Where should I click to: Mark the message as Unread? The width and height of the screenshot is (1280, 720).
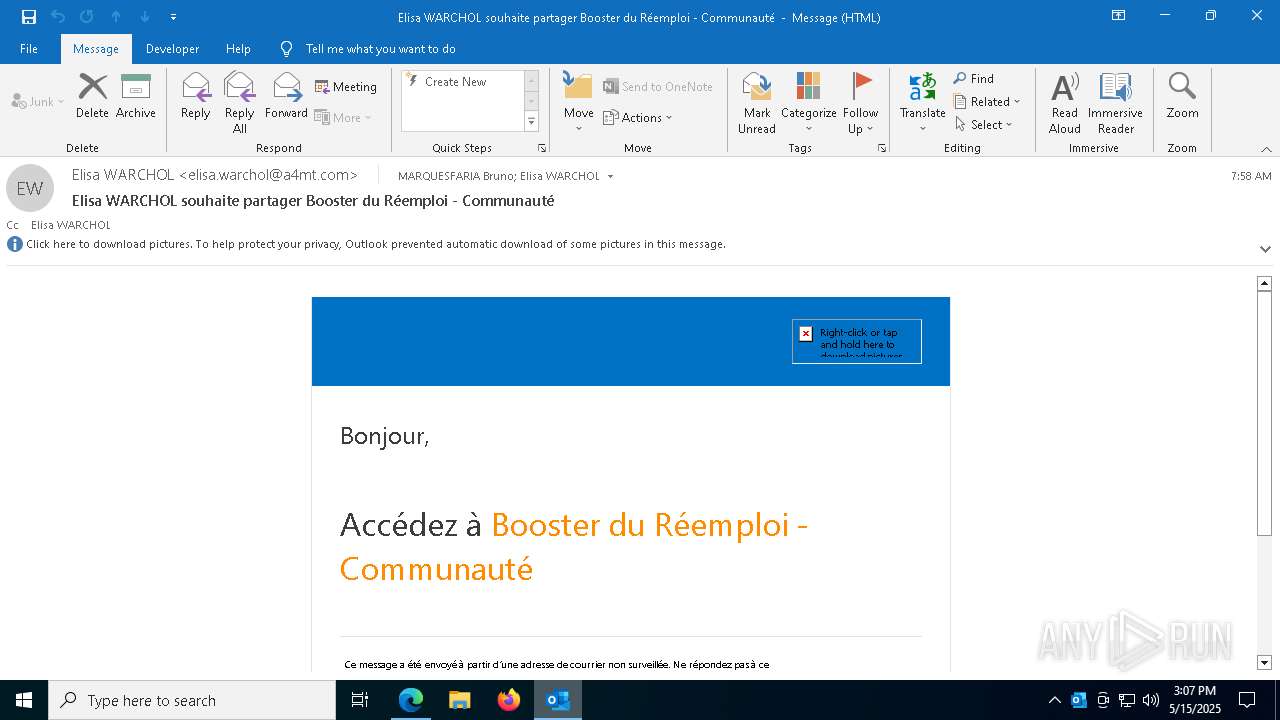coord(757,102)
